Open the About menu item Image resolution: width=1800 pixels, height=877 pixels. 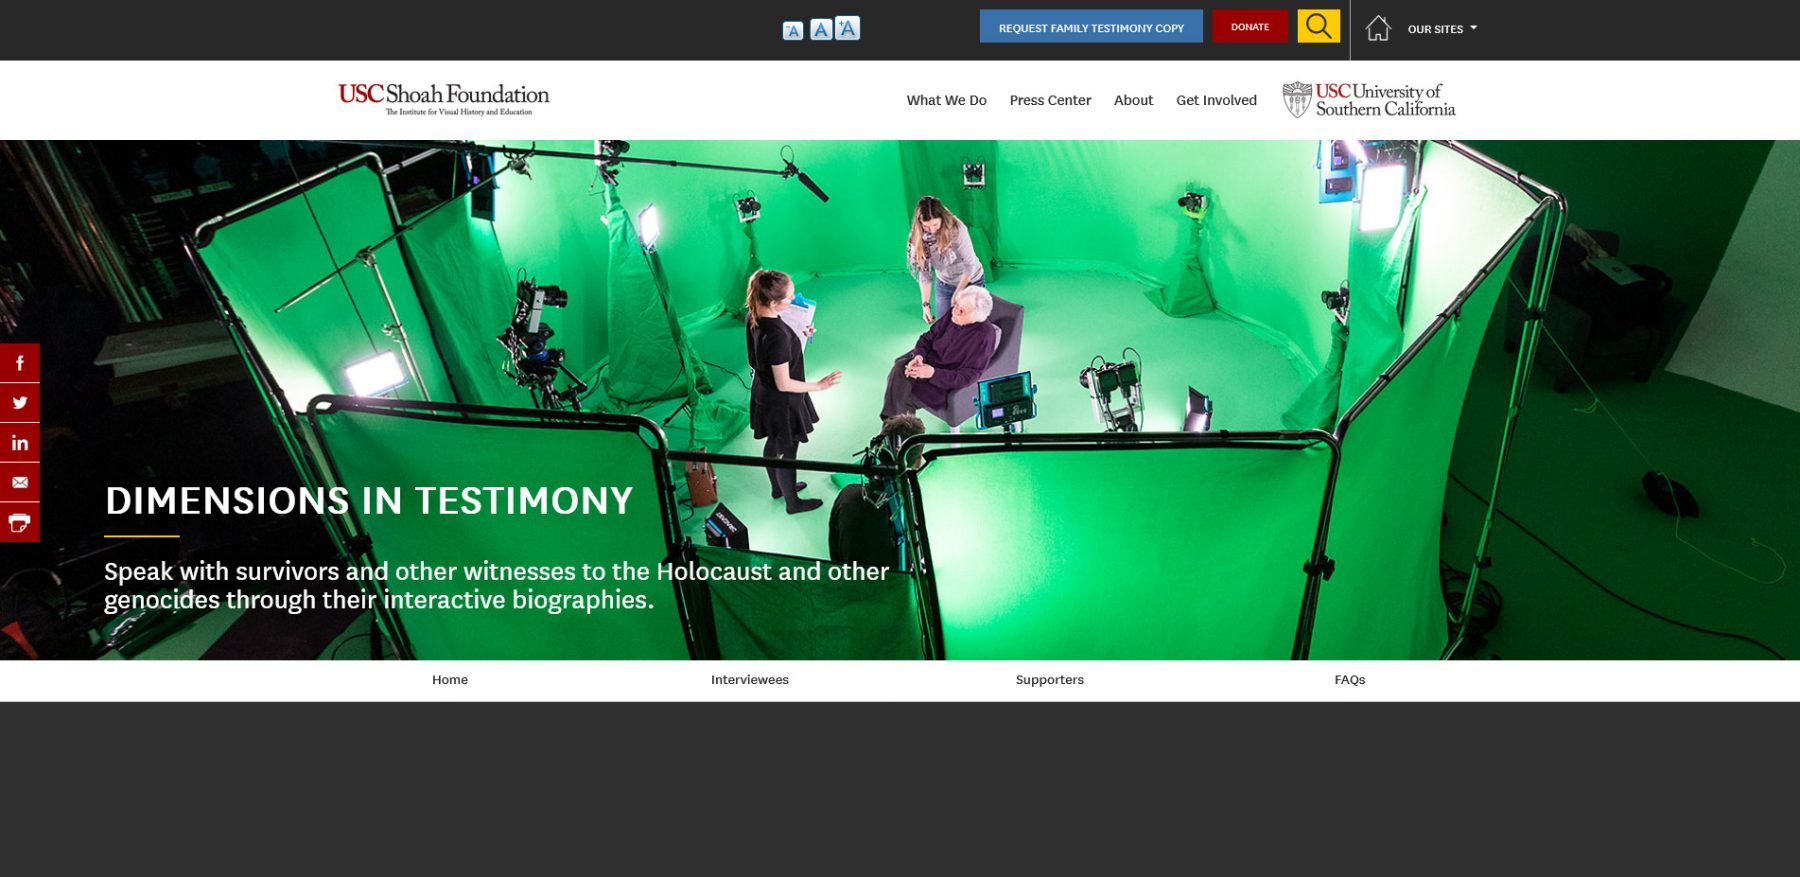[1133, 100]
